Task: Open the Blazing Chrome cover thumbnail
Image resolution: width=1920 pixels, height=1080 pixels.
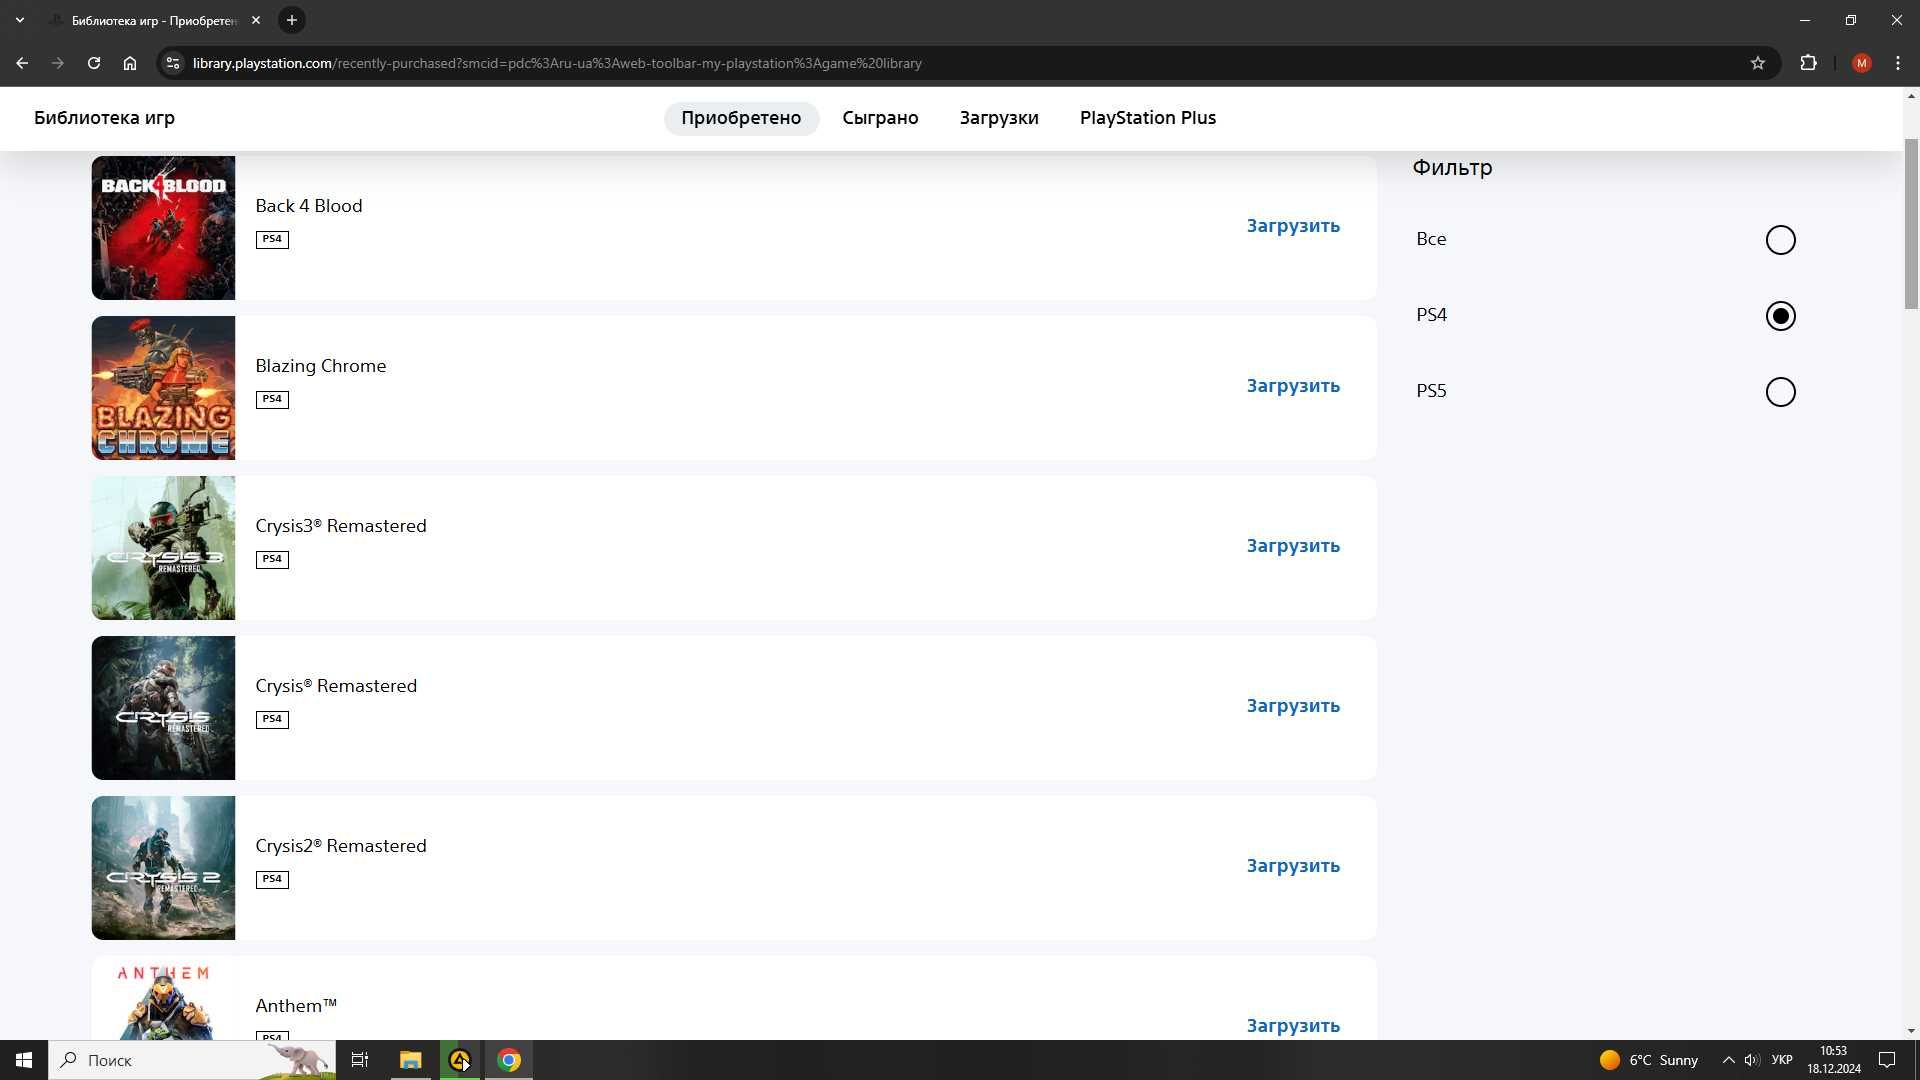Action: (x=163, y=388)
